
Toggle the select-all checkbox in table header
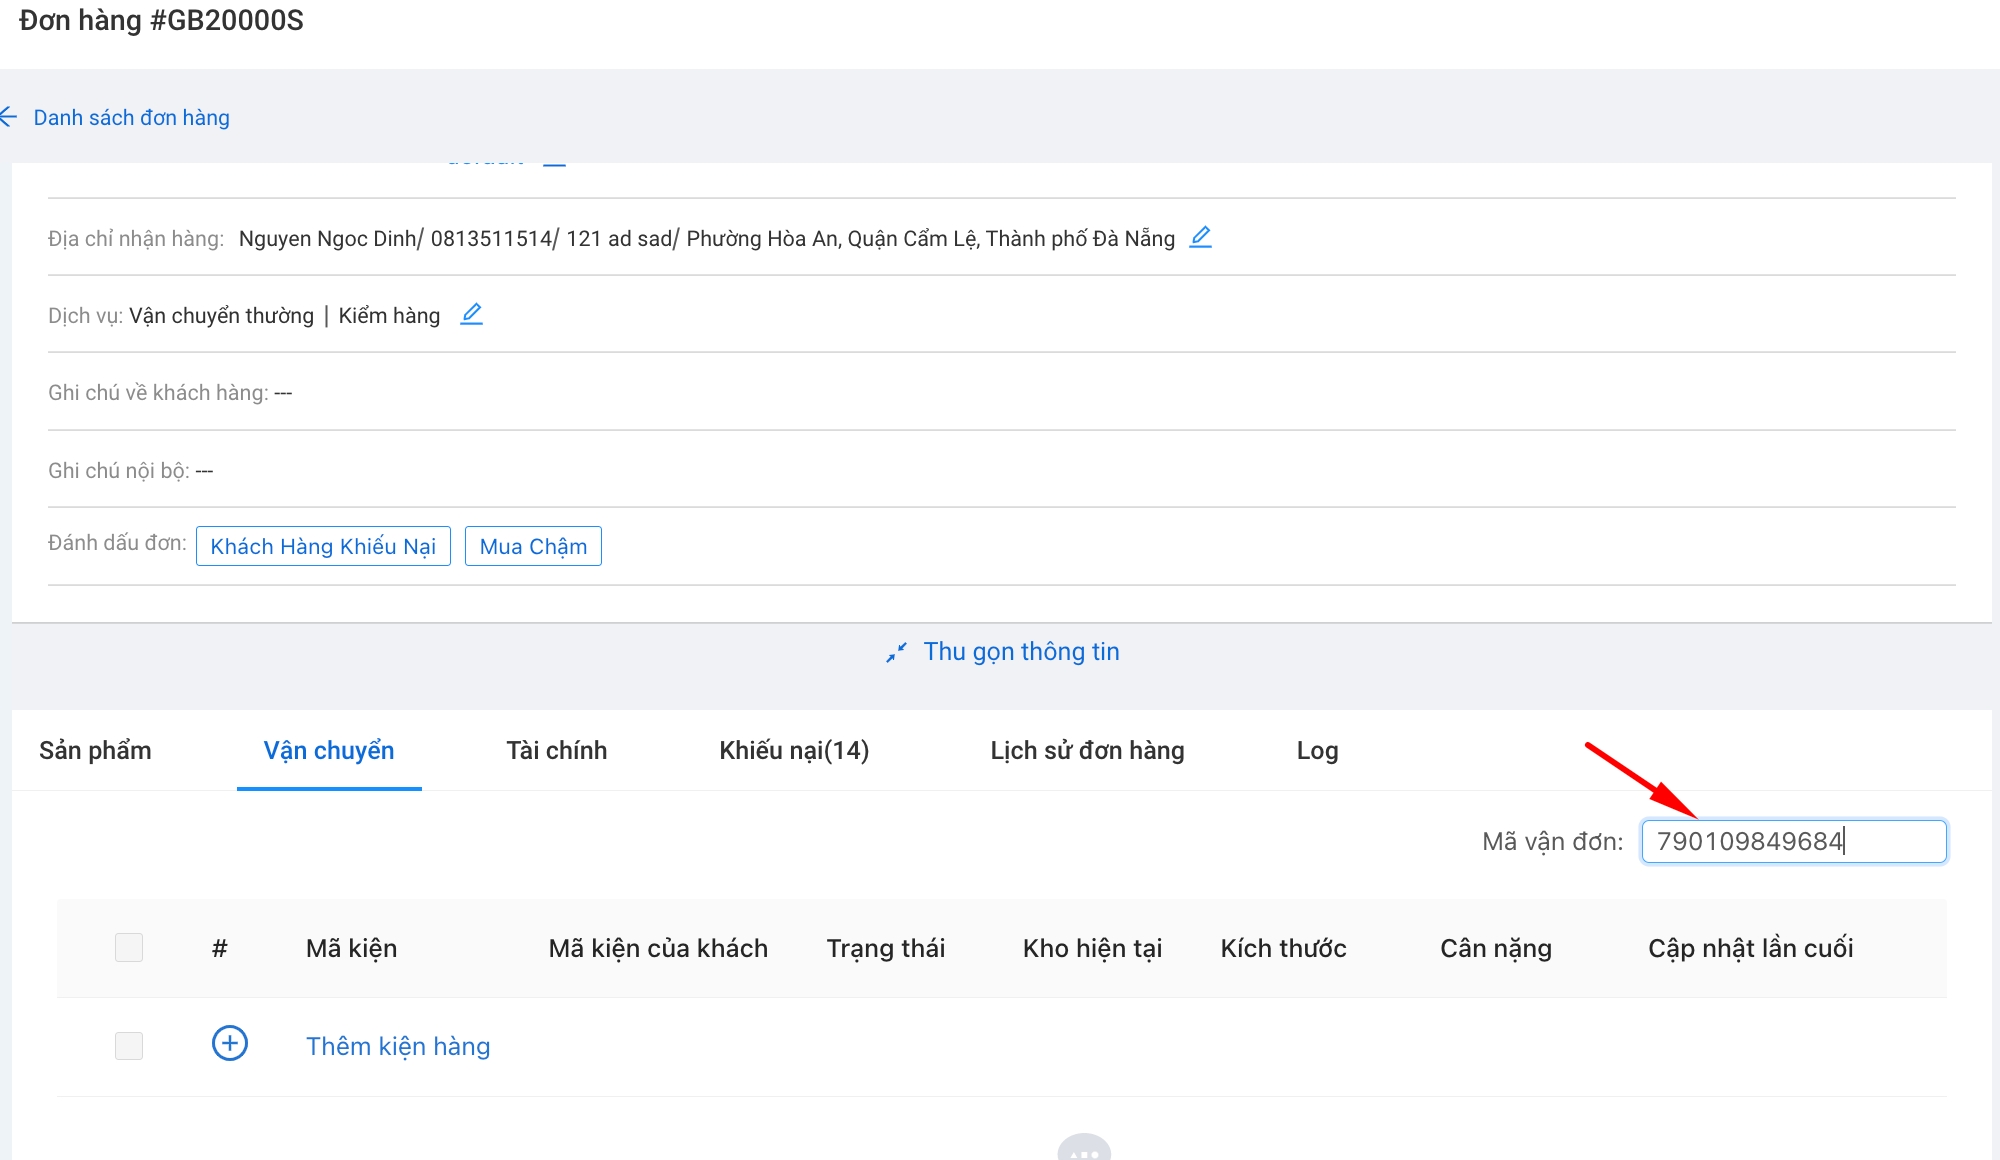129,947
